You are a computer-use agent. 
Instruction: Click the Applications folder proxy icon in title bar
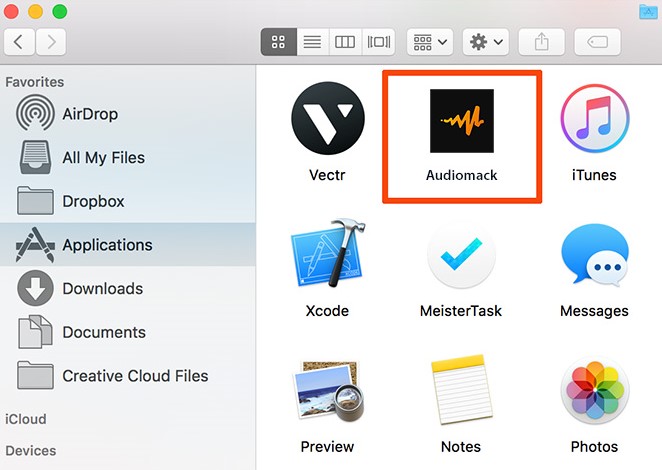(648, 11)
